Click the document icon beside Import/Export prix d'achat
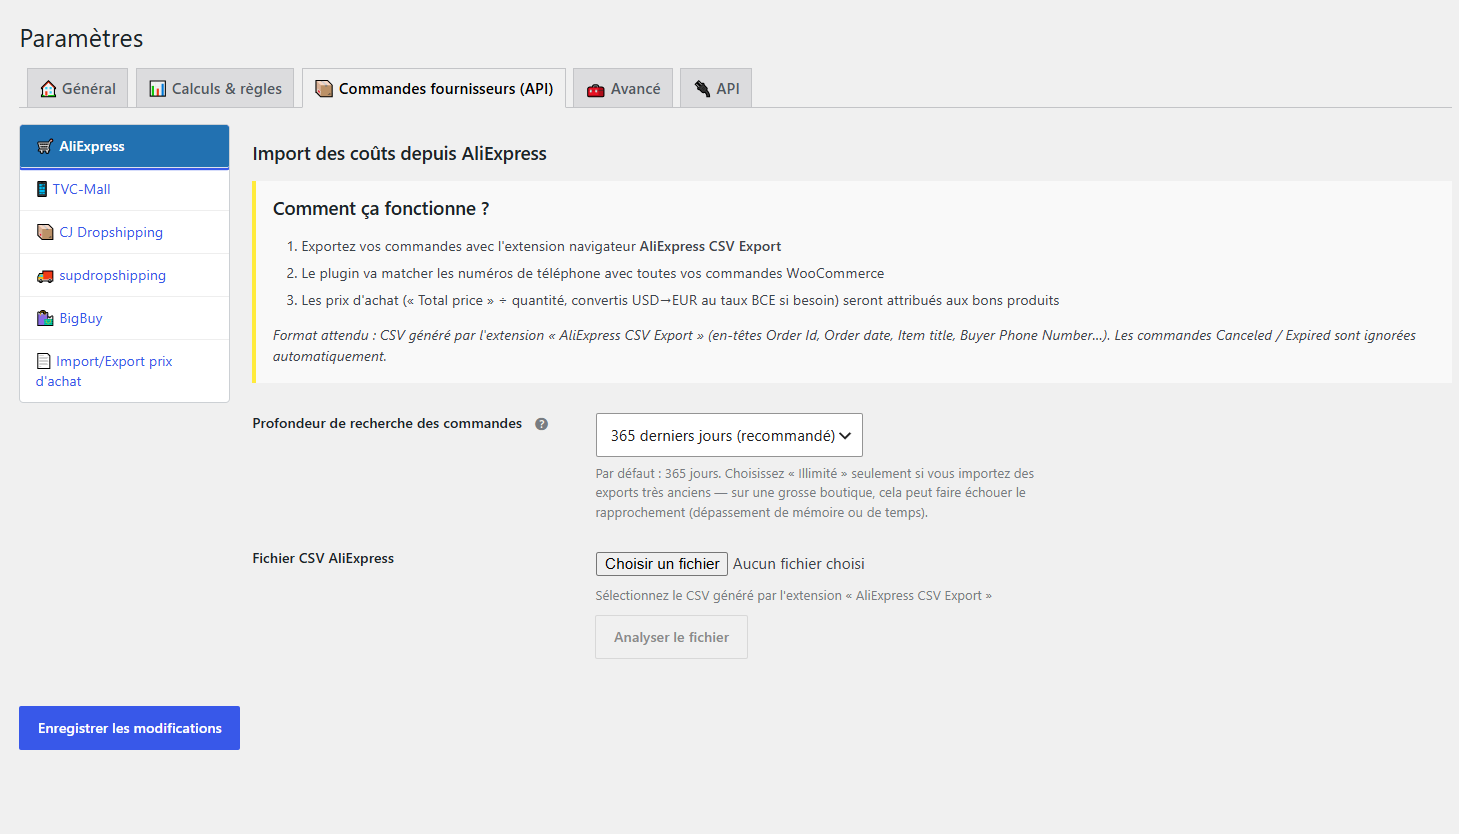The width and height of the screenshot is (1459, 834). (x=44, y=361)
